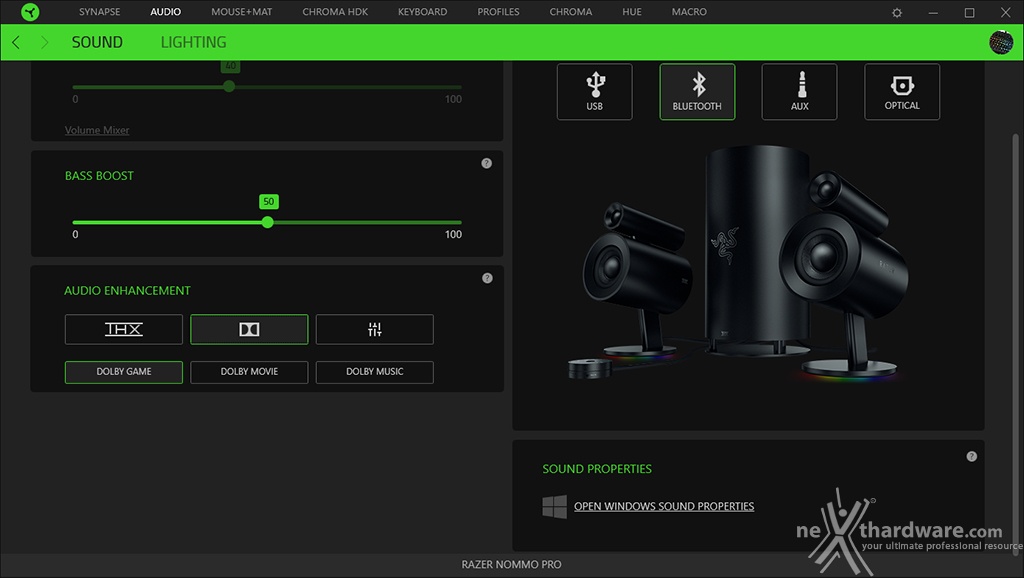Click the Bass Boost slider handle
The width and height of the screenshot is (1024, 578).
268,223
